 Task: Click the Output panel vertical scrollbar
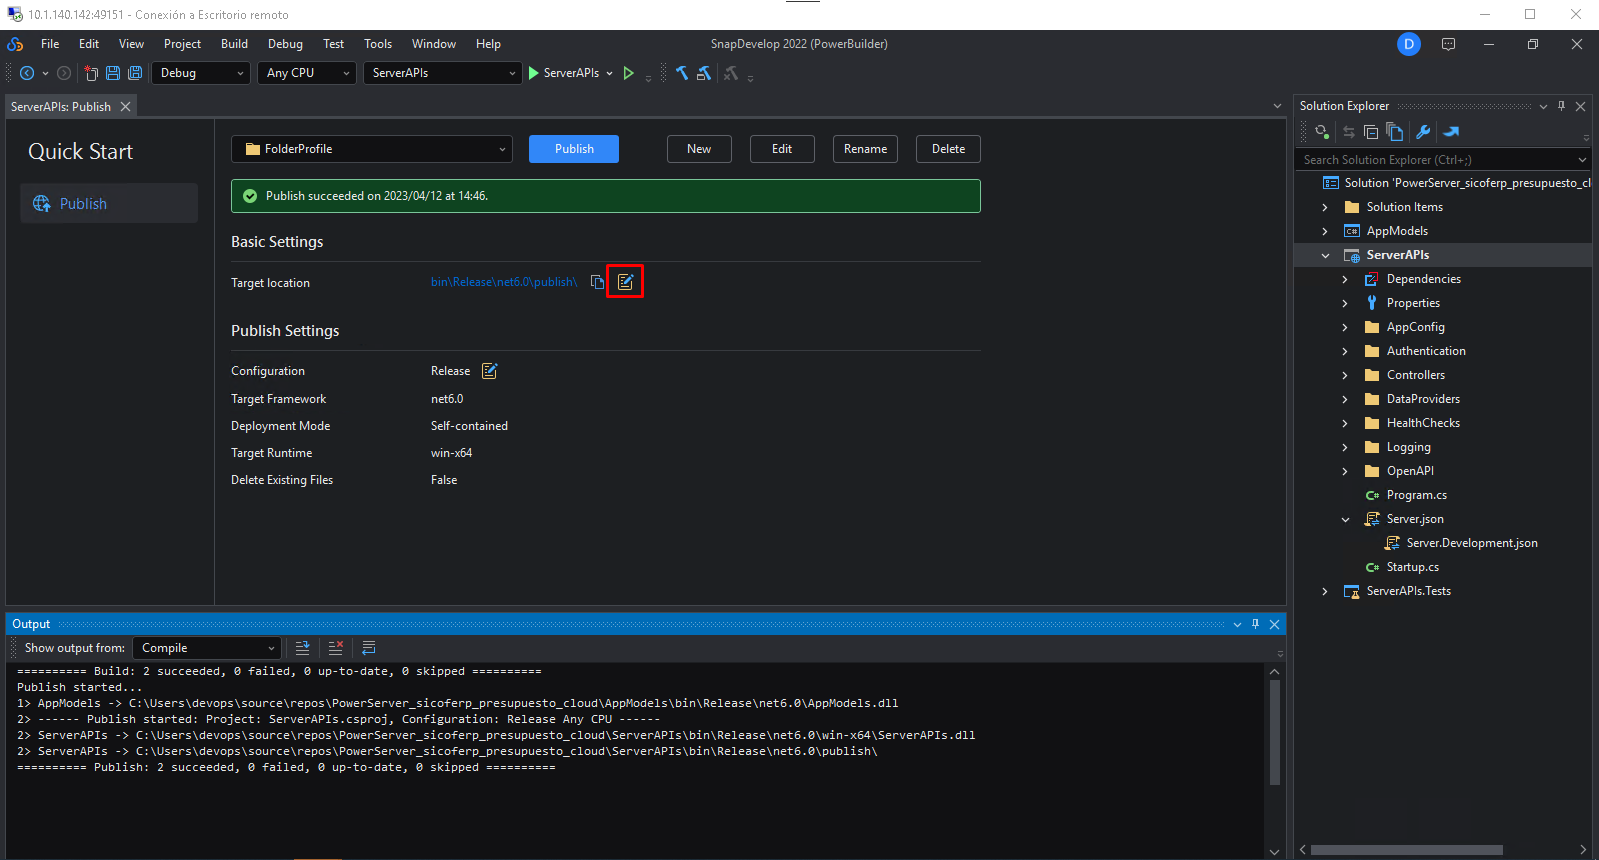(1274, 732)
